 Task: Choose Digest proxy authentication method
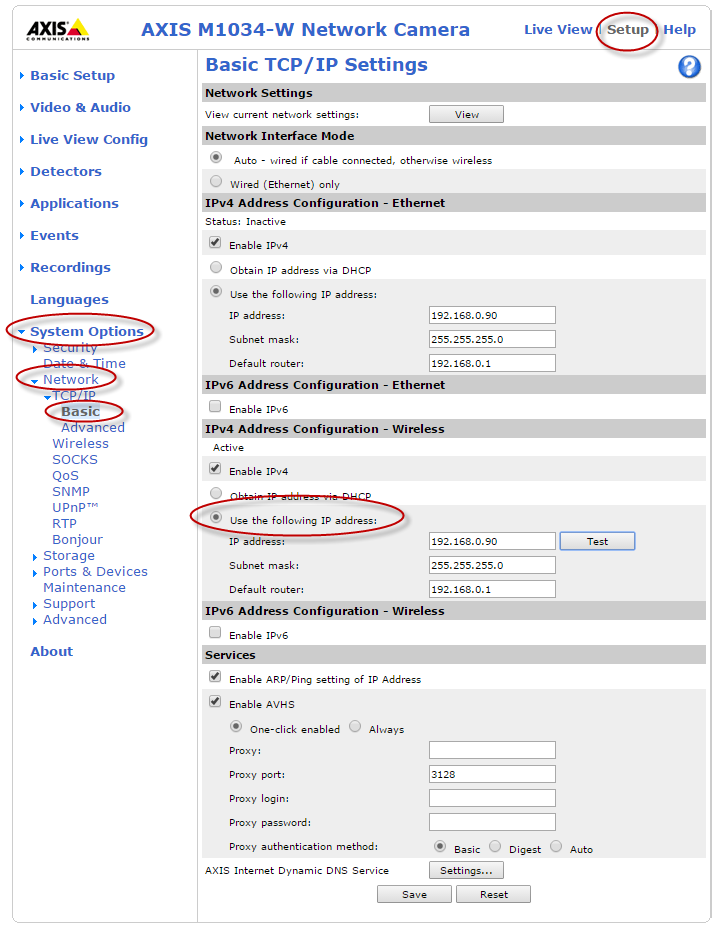pyautogui.click(x=495, y=846)
